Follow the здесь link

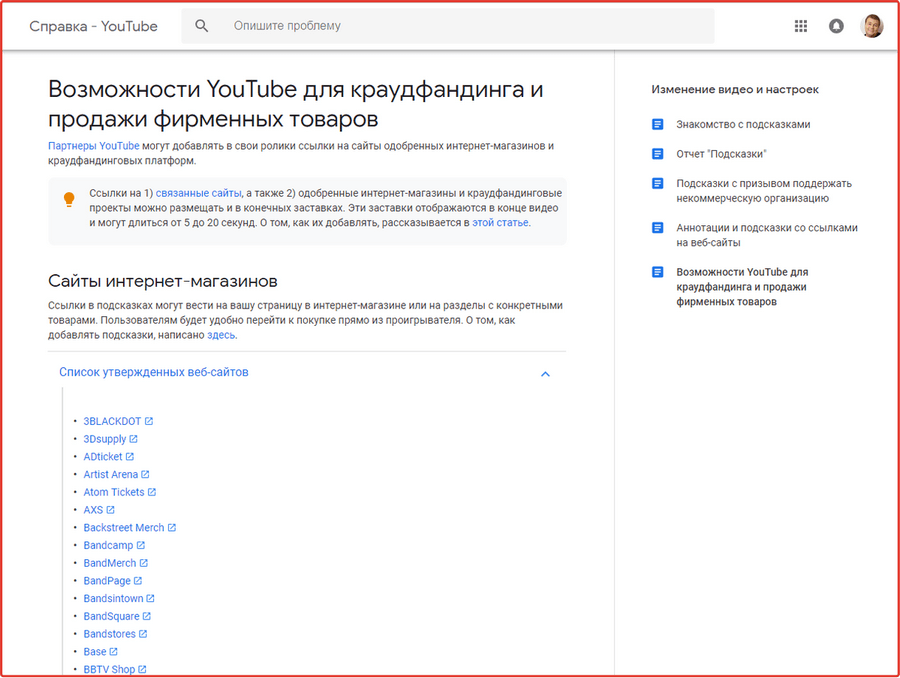point(221,335)
